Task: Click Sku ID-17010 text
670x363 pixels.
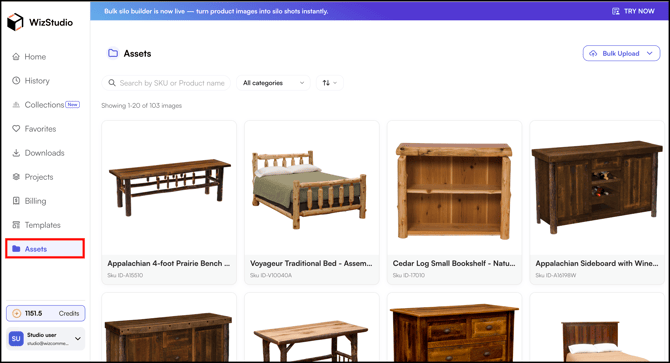Action: pyautogui.click(x=409, y=275)
